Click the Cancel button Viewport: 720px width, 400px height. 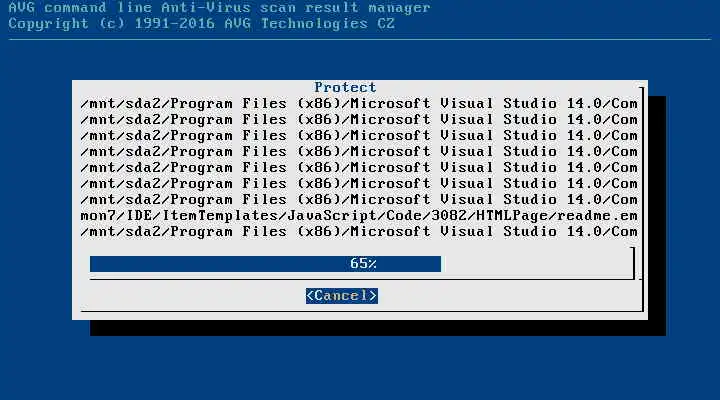coord(342,296)
